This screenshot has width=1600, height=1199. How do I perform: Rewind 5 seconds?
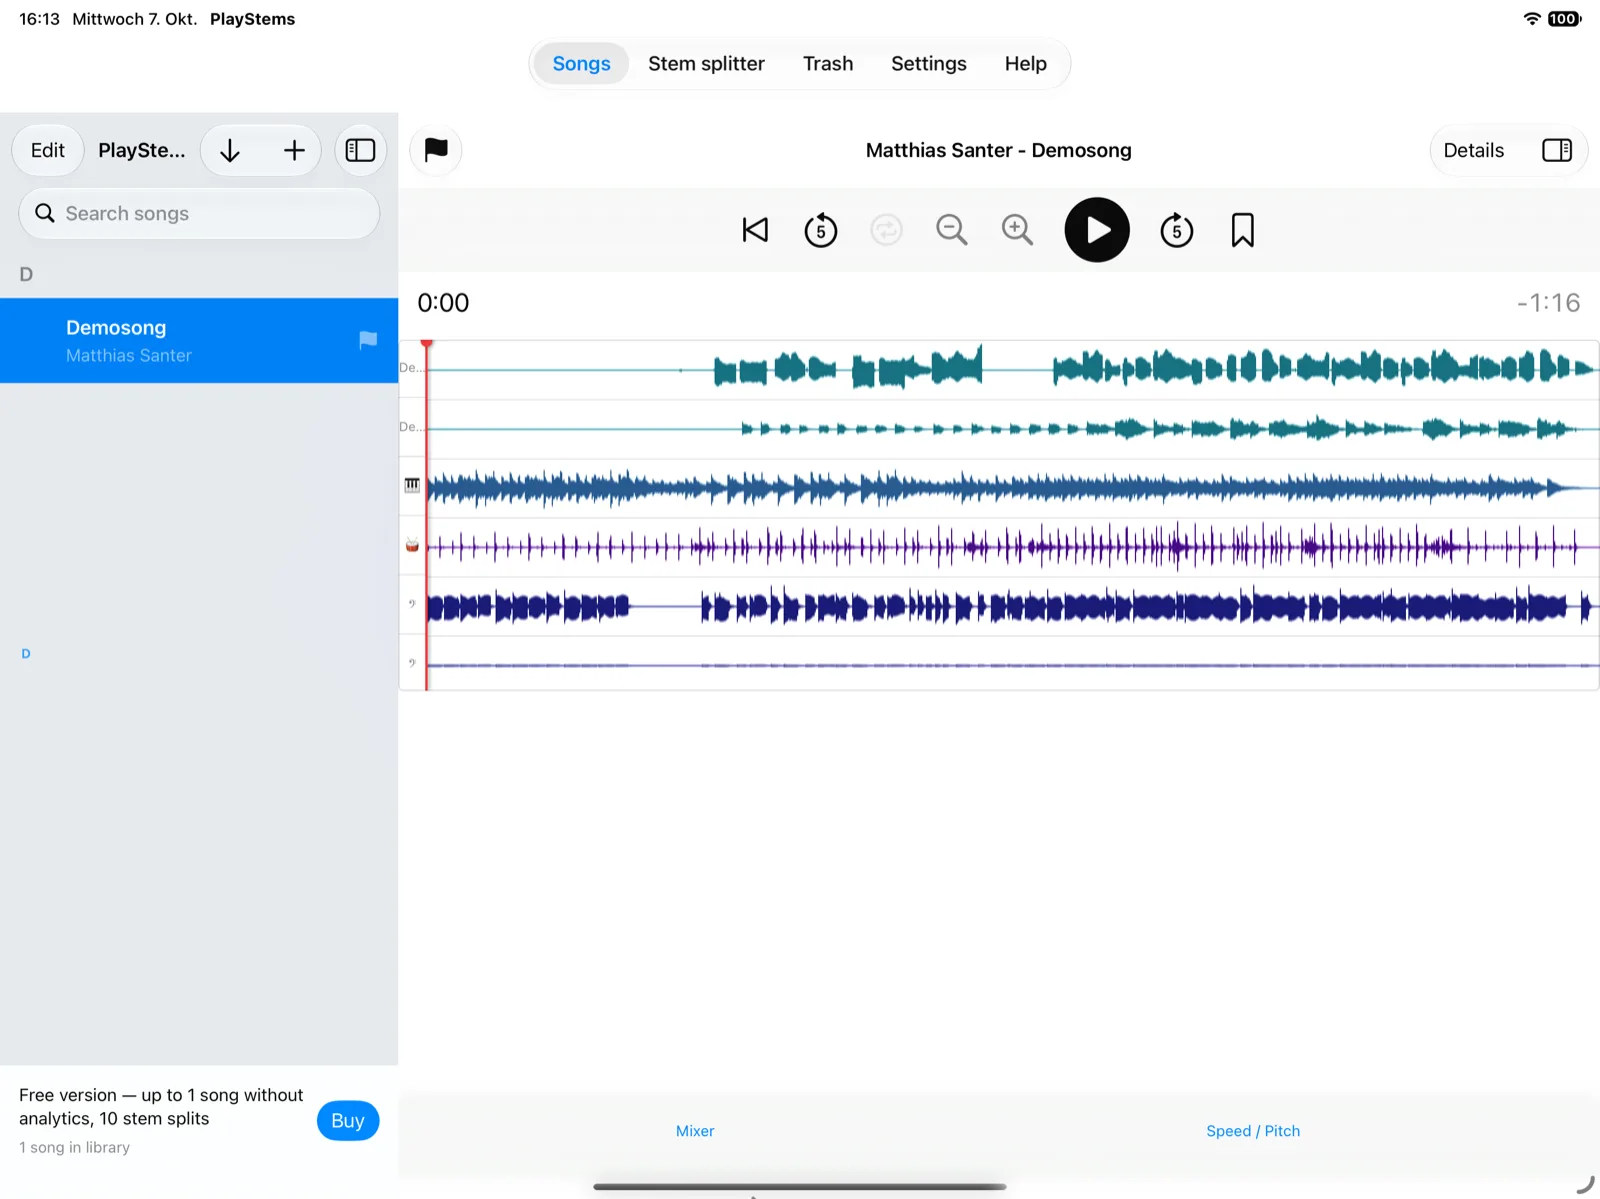(821, 230)
